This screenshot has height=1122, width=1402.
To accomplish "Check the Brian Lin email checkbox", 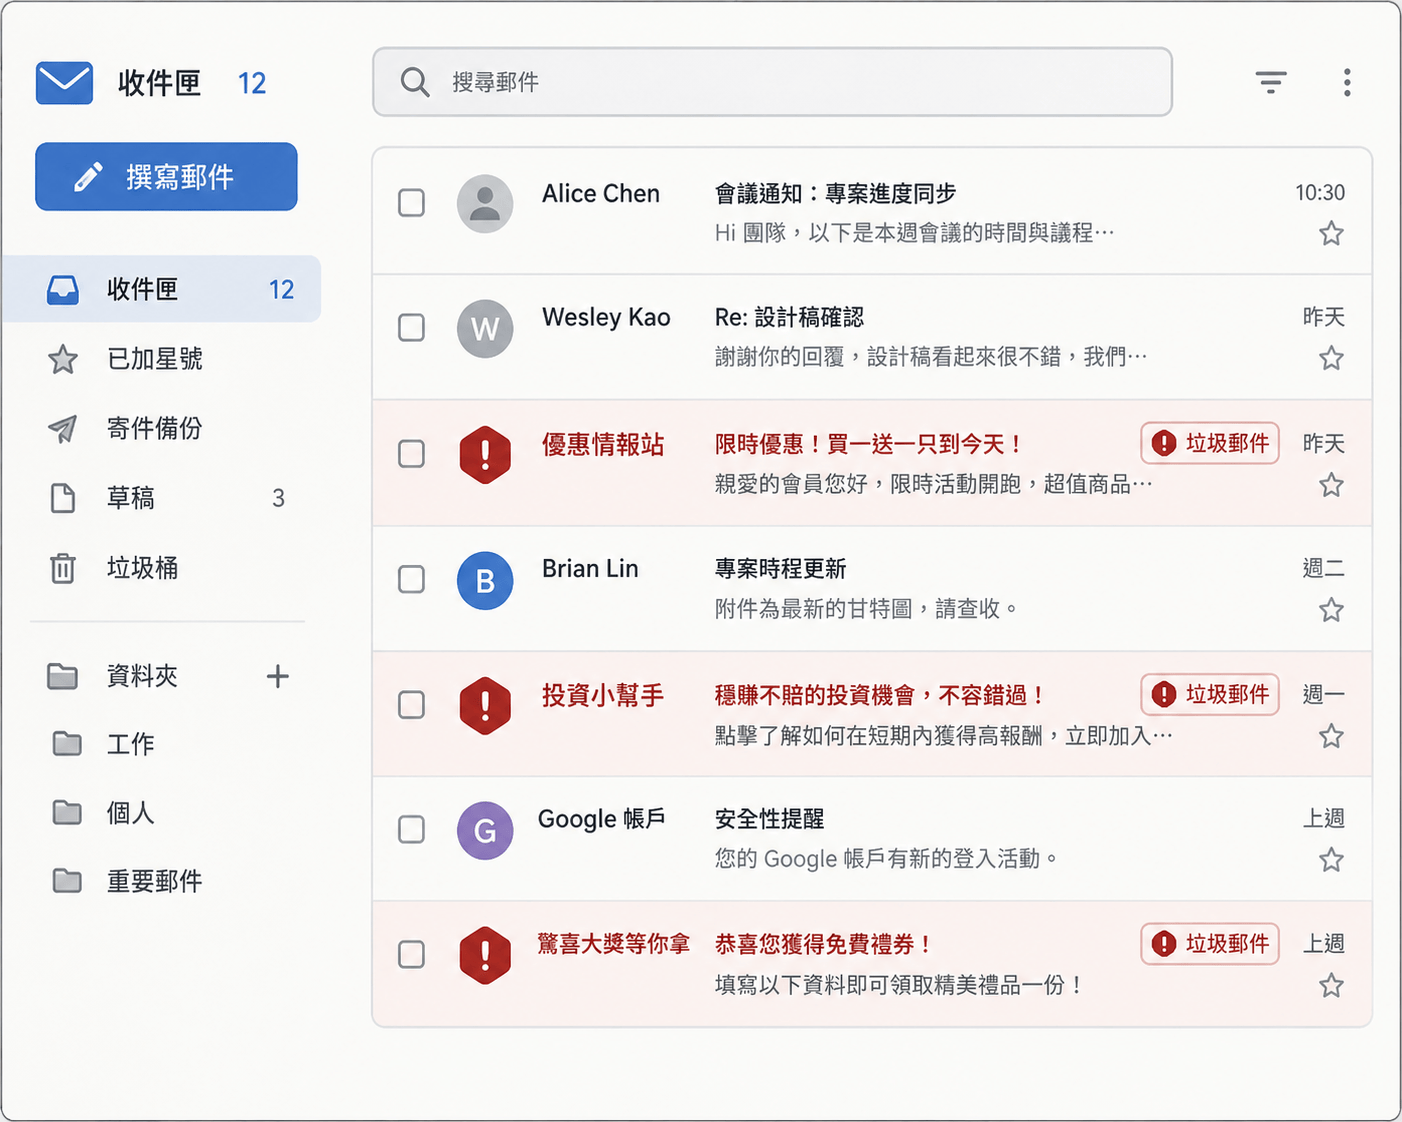I will point(411,580).
